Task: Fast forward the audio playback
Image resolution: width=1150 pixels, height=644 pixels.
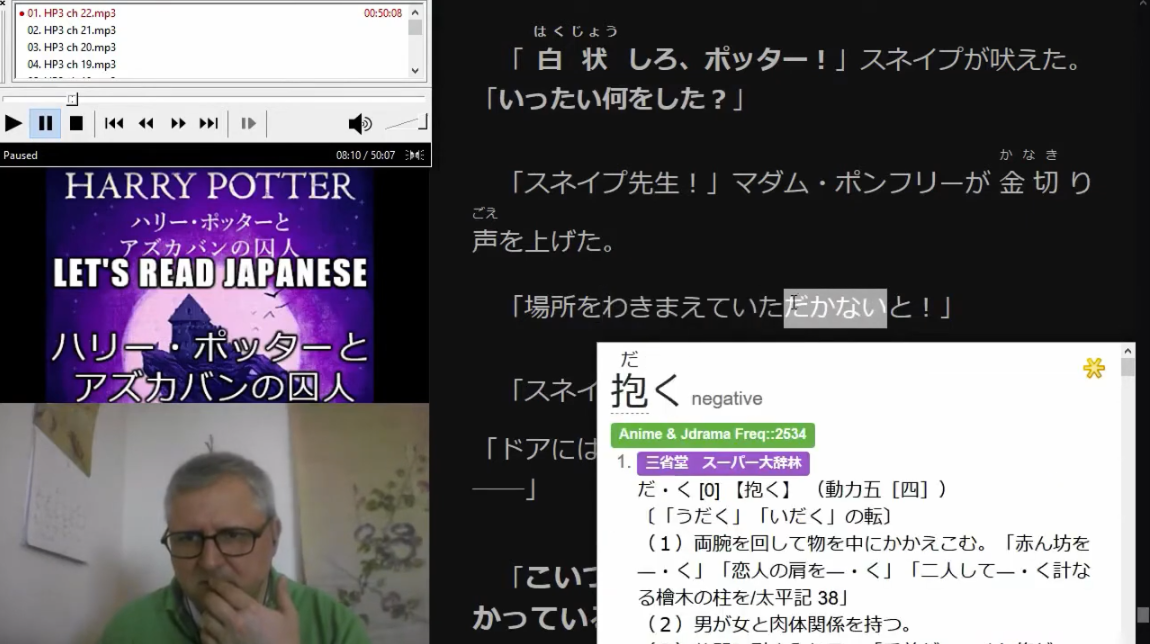Action: click(x=177, y=123)
